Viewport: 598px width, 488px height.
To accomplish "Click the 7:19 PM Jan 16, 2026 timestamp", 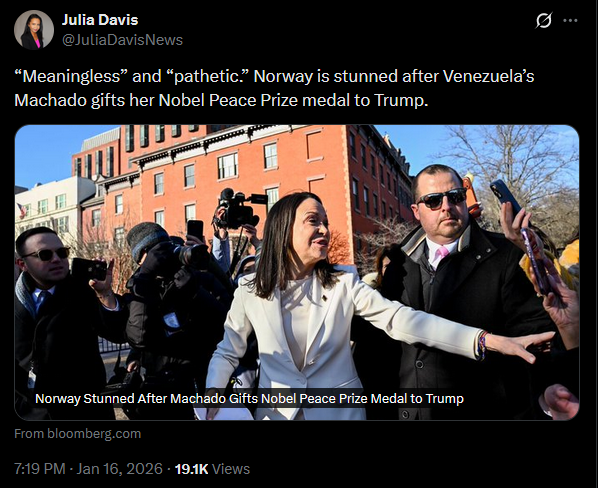I will pyautogui.click(x=88, y=469).
